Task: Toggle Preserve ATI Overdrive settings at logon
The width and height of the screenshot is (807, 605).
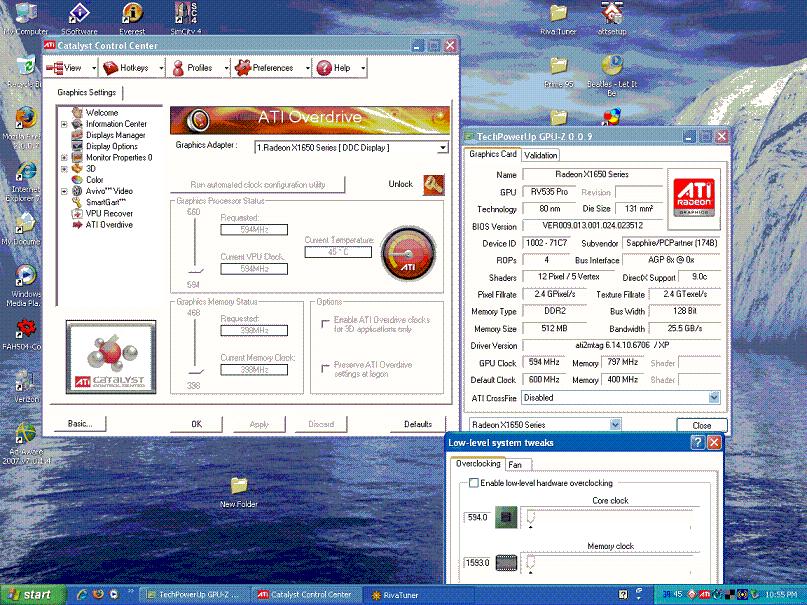Action: click(x=325, y=368)
